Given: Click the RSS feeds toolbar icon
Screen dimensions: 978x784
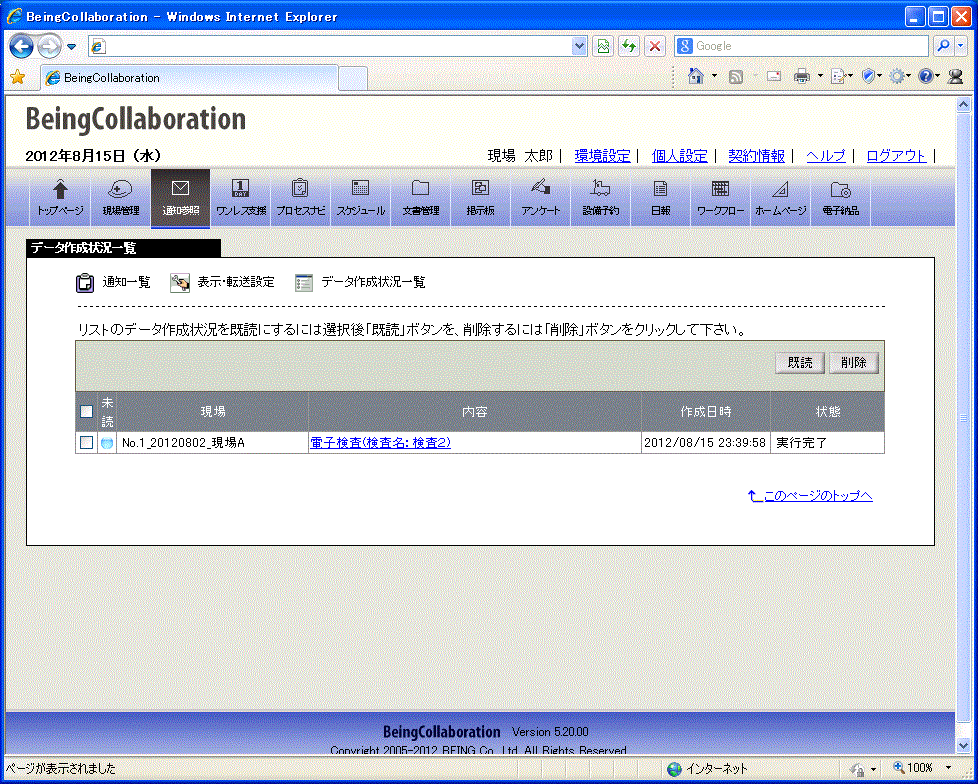Looking at the screenshot, I should [x=736, y=77].
